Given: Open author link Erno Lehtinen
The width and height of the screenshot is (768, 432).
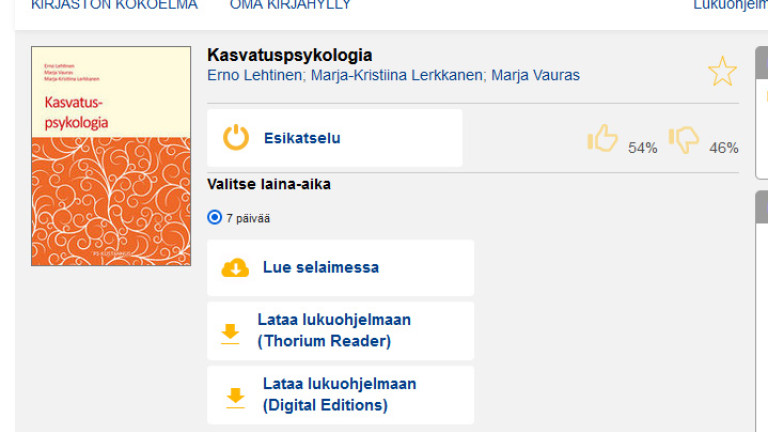Looking at the screenshot, I should pos(254,76).
